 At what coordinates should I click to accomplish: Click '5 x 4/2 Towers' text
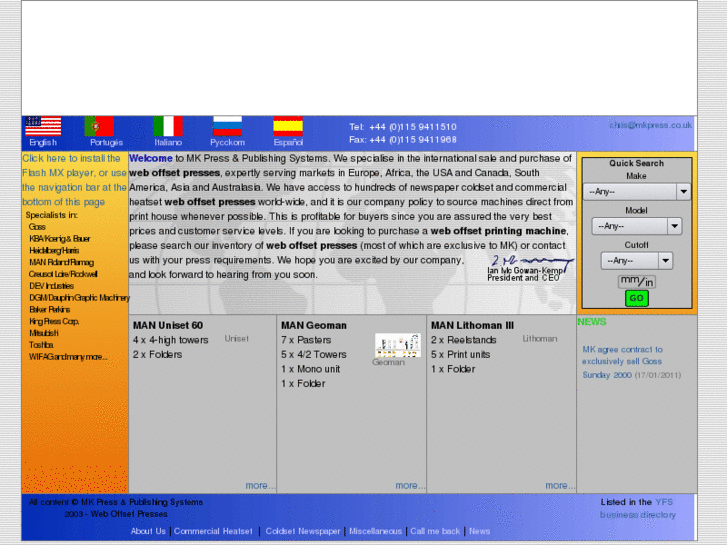point(314,354)
